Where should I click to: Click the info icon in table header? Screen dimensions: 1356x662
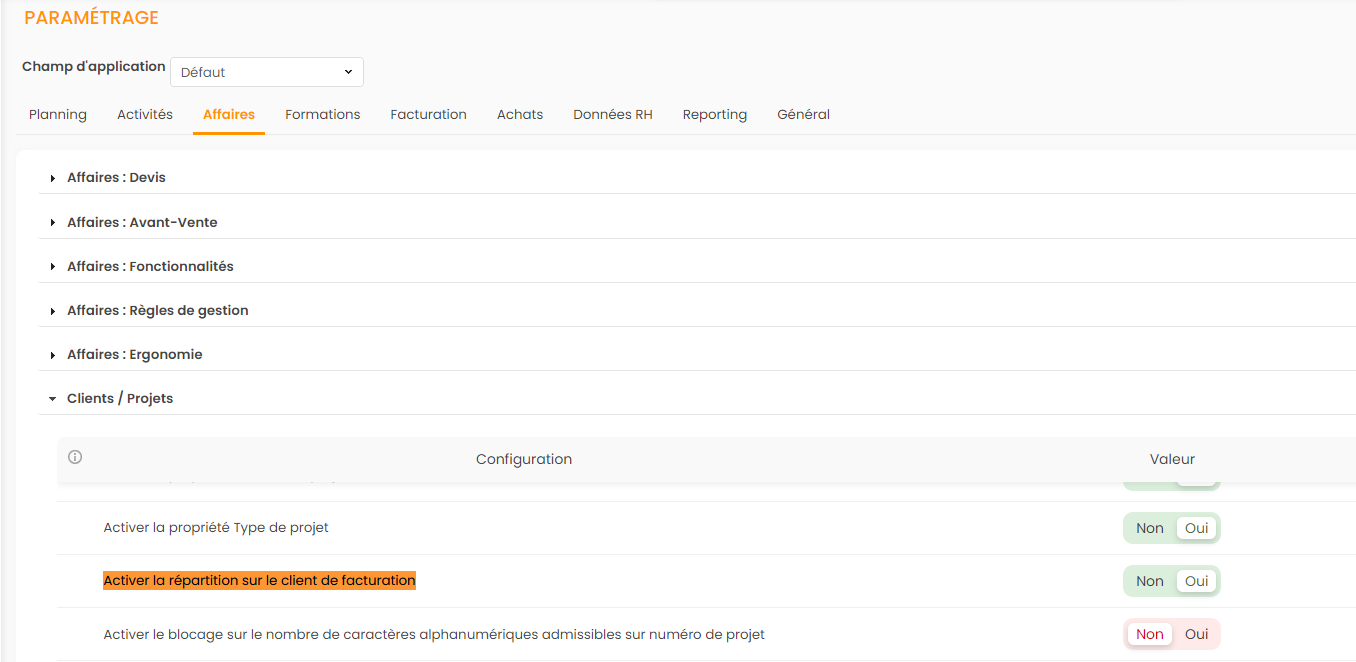click(75, 458)
